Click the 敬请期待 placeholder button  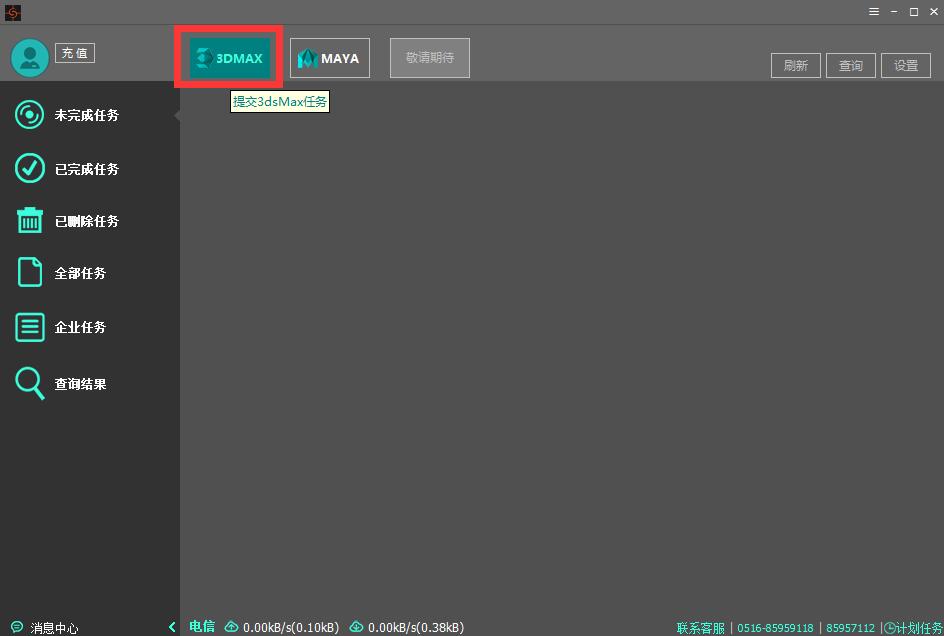[x=430, y=58]
